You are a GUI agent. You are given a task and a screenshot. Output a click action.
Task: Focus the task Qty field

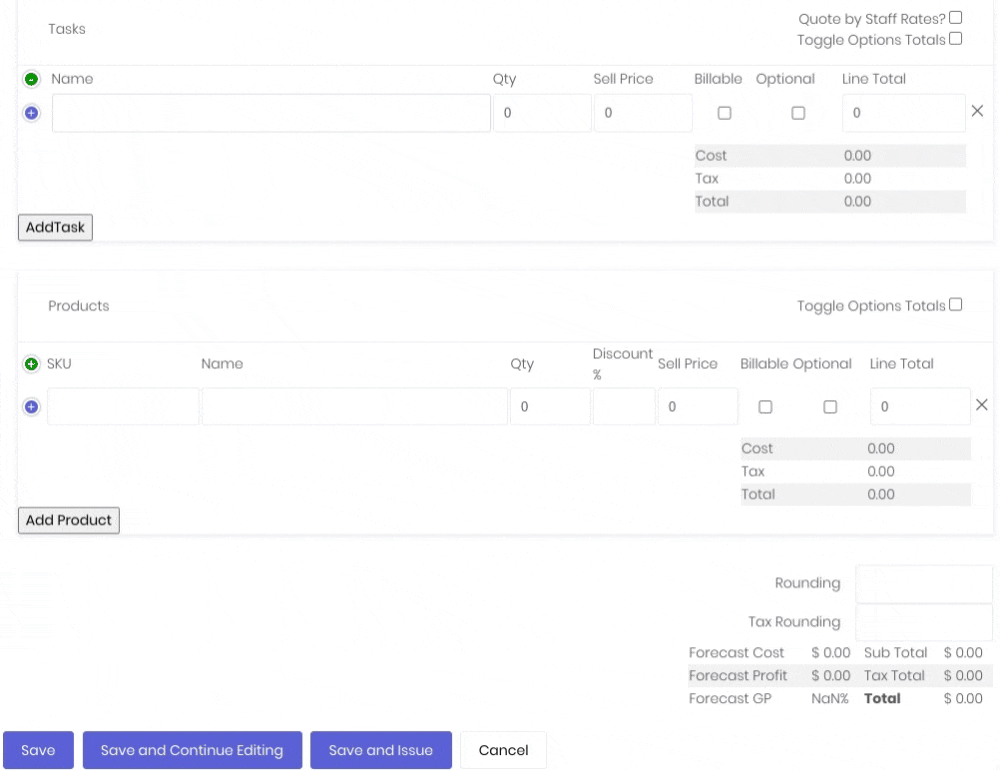[542, 113]
